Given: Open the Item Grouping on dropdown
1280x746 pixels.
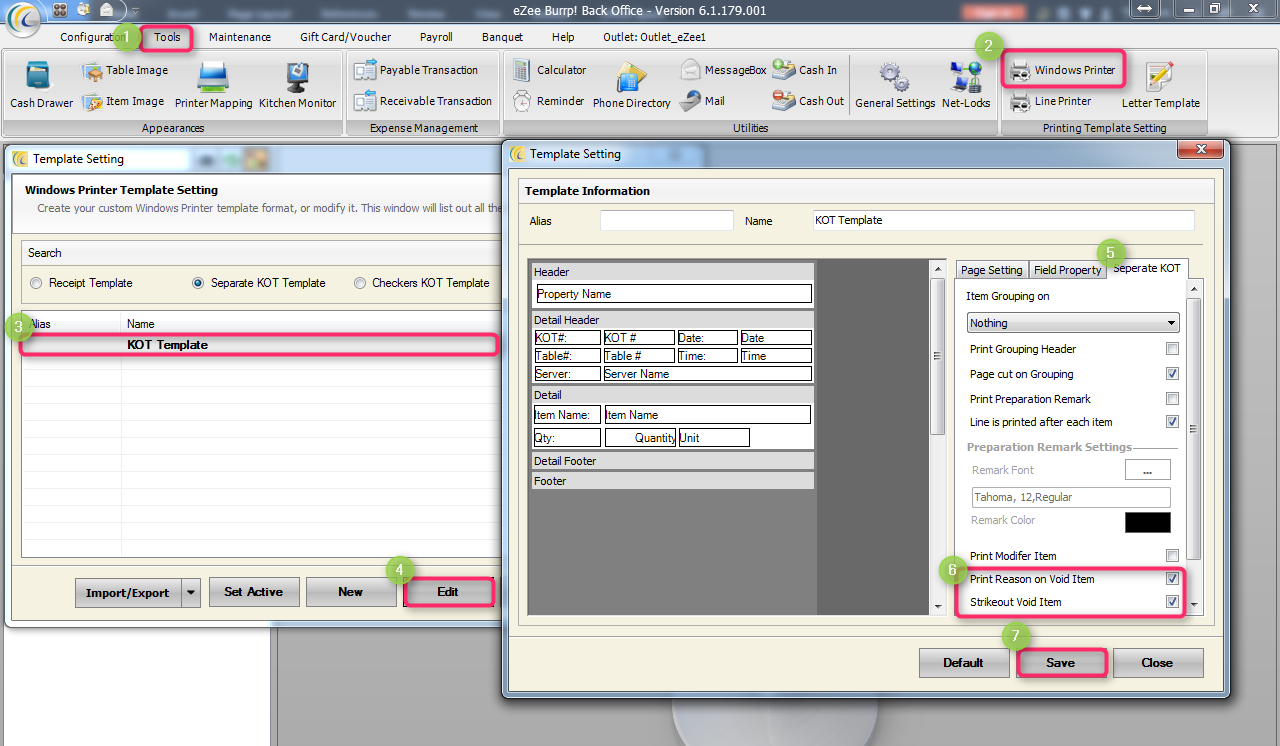Looking at the screenshot, I should [1073, 323].
